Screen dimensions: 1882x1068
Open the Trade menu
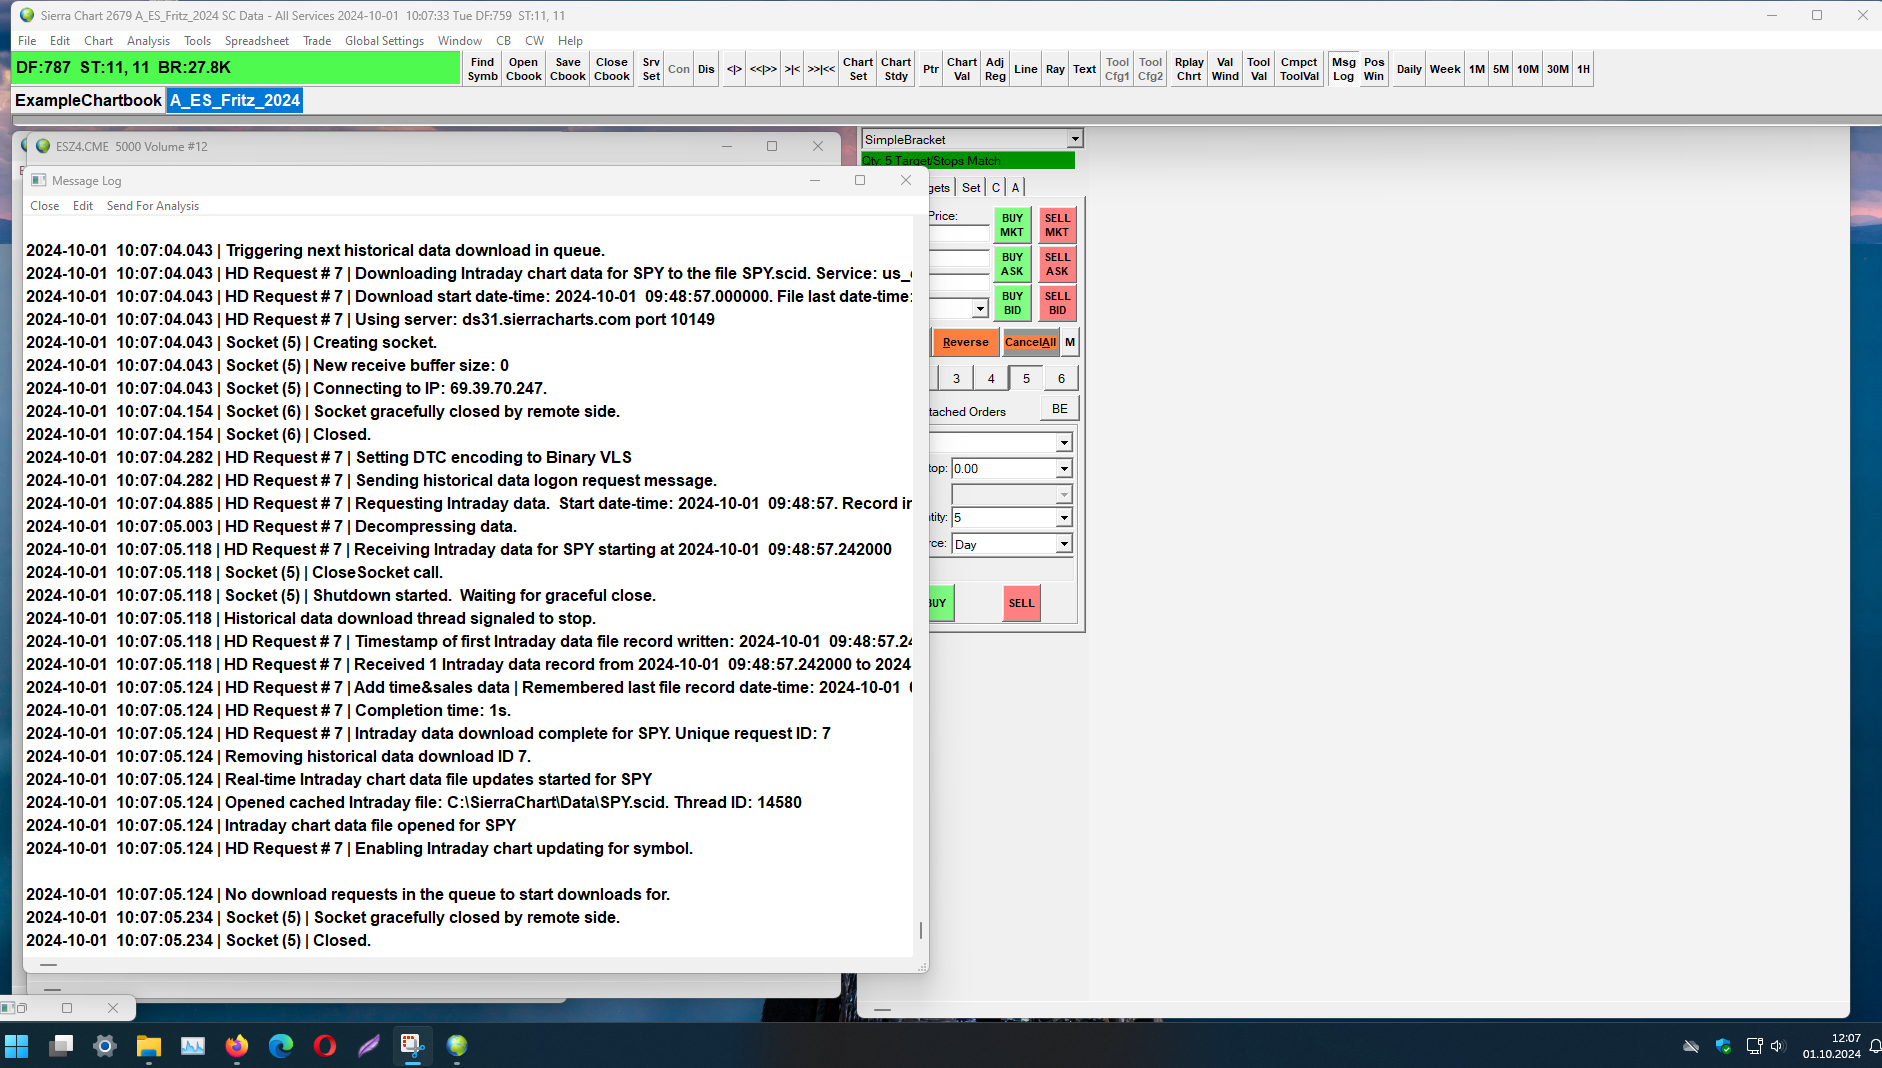coord(317,41)
